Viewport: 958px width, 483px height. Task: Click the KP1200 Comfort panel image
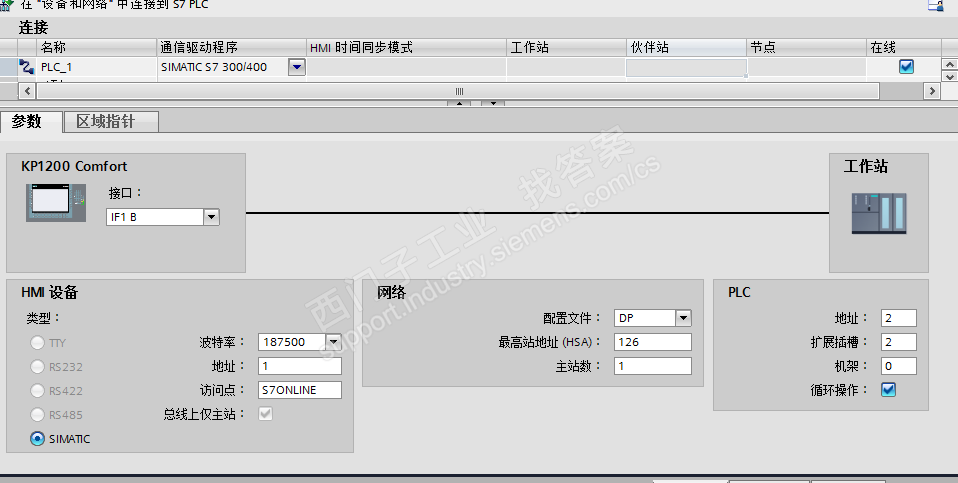(56, 202)
